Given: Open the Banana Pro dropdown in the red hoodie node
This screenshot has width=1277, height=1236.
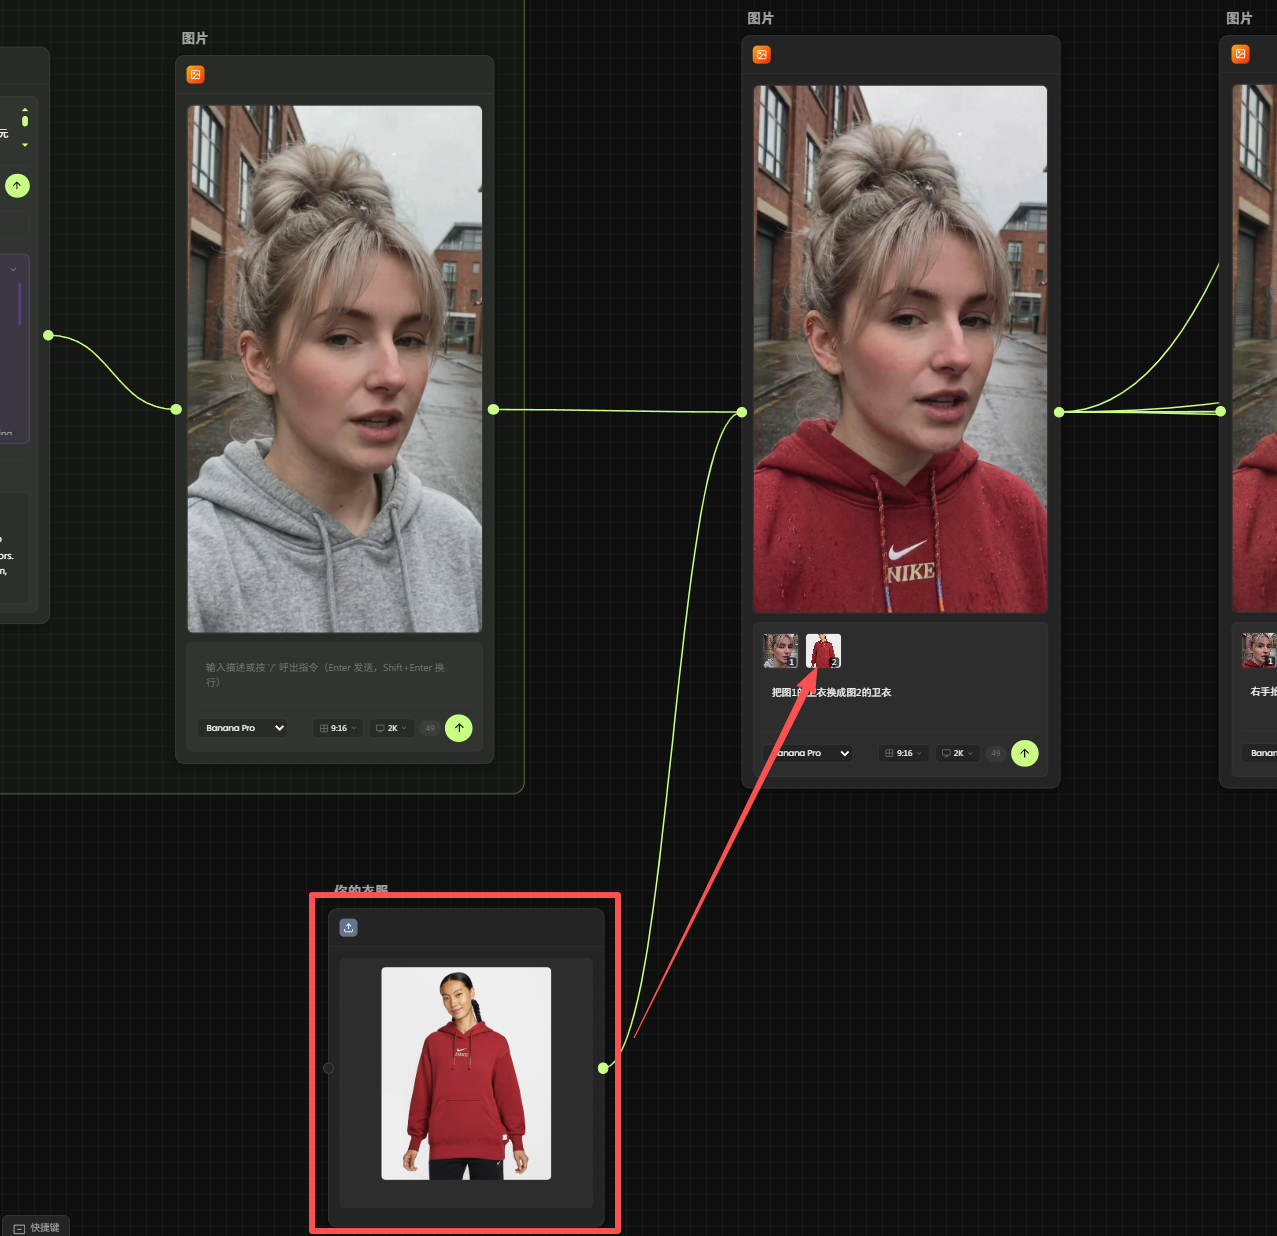Looking at the screenshot, I should click(x=812, y=753).
